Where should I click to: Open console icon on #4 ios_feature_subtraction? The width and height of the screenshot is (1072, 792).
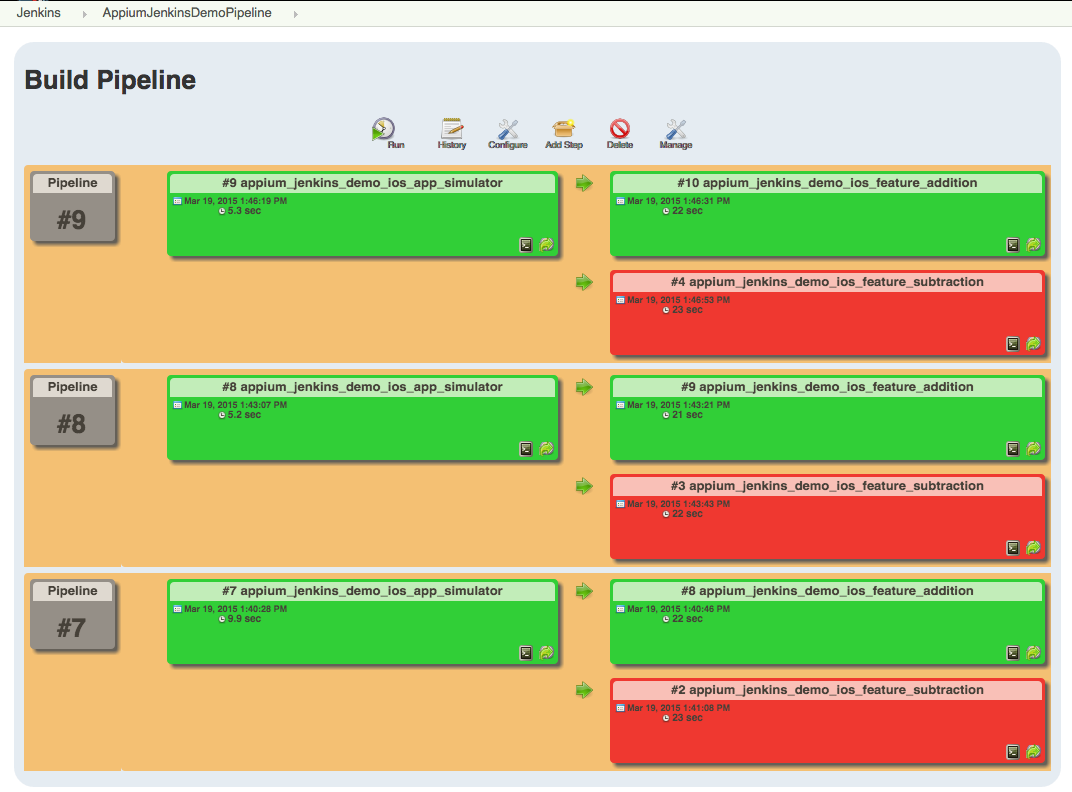1013,344
